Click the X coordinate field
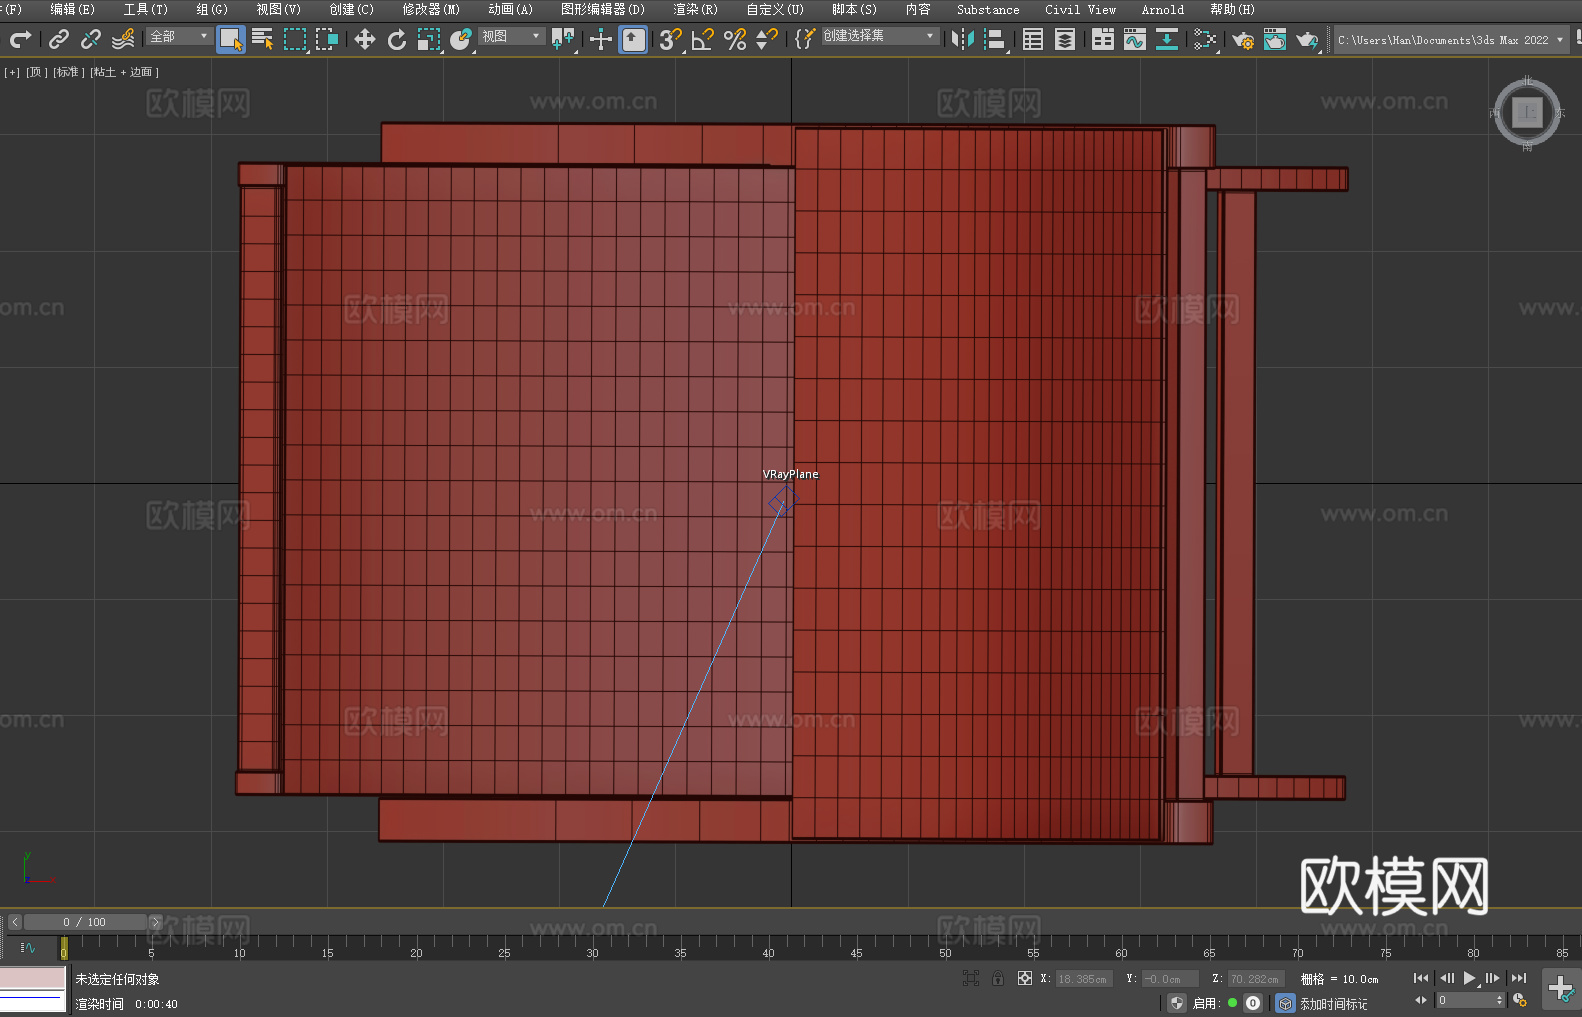The image size is (1582, 1017). (x=1084, y=979)
